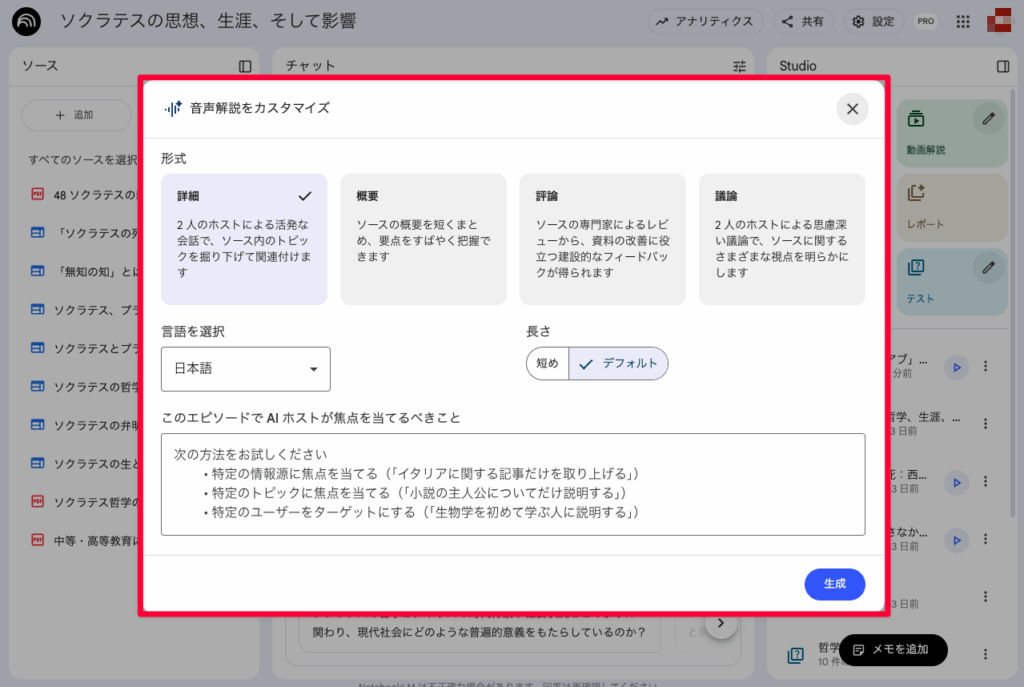Edit テスト using its pencil icon
This screenshot has height=687, width=1024.
[988, 267]
